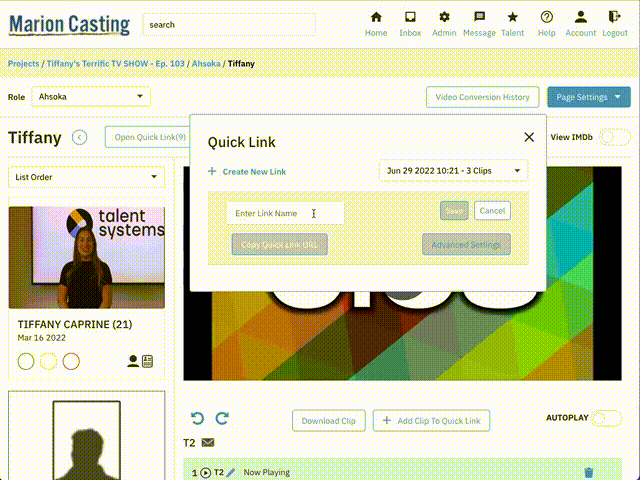Click the Ahsoka breadcrumb link
Screen dimensions: 640x480
206,64
